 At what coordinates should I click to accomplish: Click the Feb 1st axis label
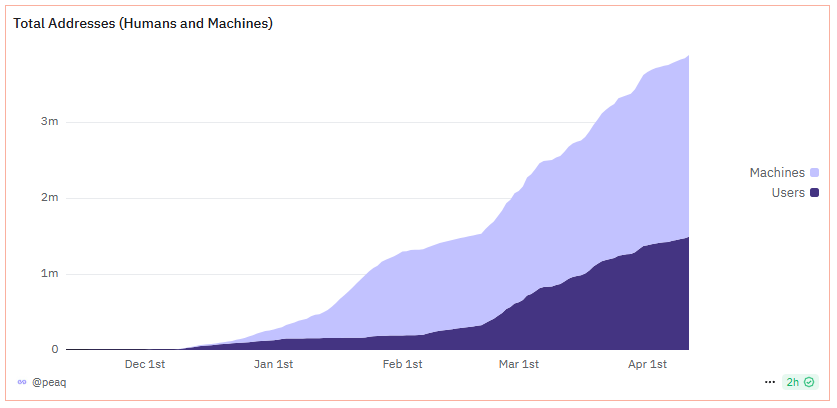point(400,364)
